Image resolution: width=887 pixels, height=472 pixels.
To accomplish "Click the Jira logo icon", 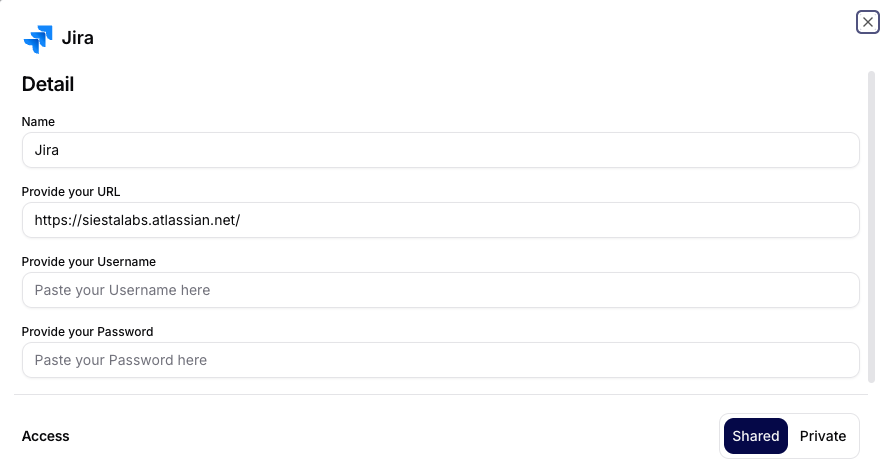I will [x=37, y=39].
